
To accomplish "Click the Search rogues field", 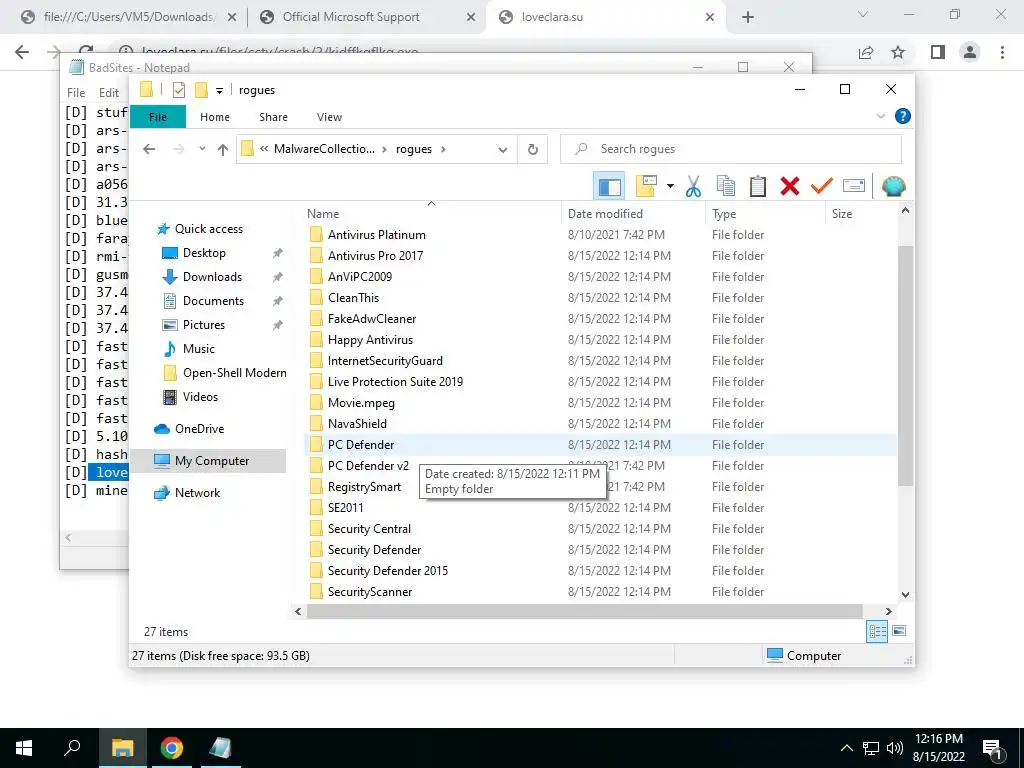I will click(731, 149).
